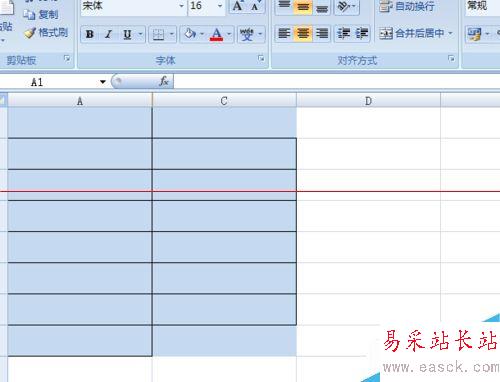This screenshot has width=500, height=382.
Task: Open the fill color dropdown arrow
Action: point(202,34)
